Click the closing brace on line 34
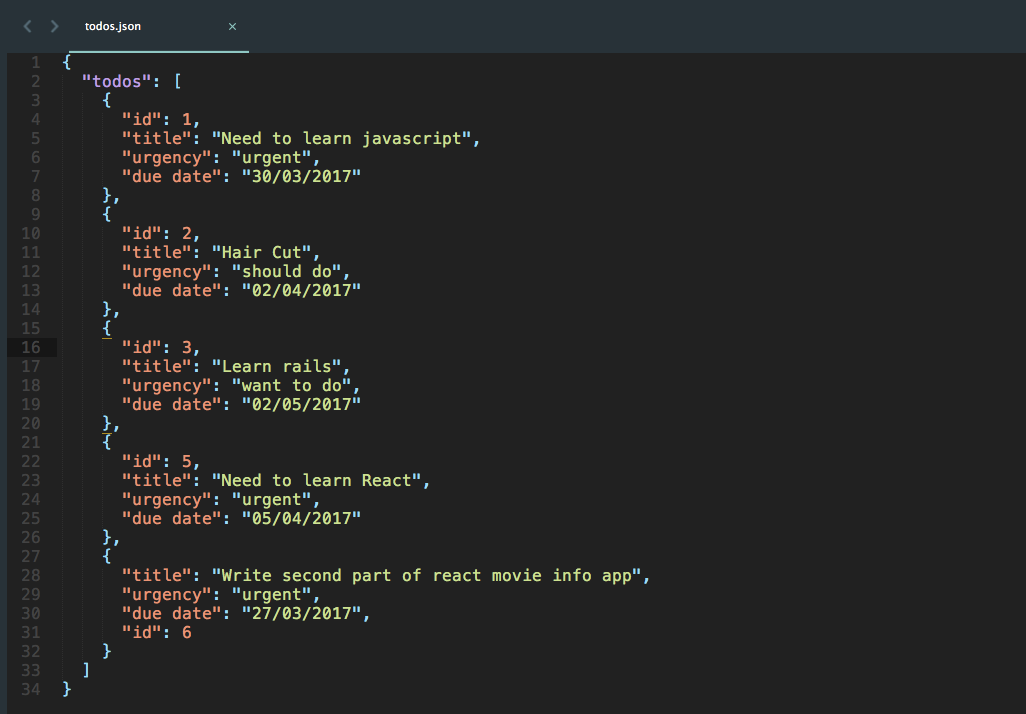Image resolution: width=1026 pixels, height=714 pixels. tap(65, 688)
